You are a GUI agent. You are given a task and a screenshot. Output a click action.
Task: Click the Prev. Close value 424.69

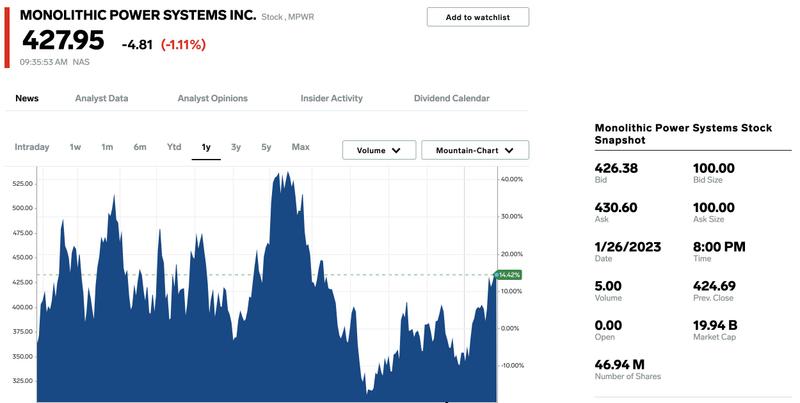click(x=714, y=286)
